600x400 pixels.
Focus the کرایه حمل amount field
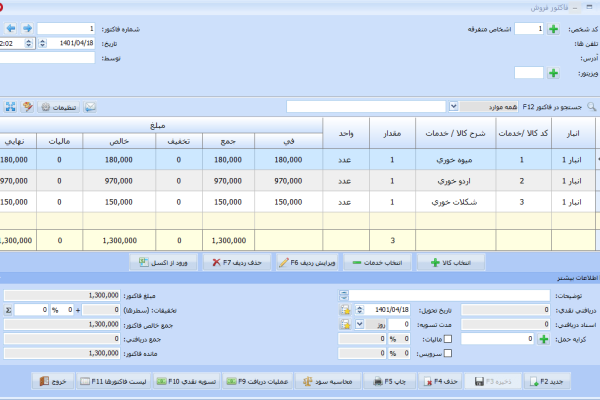tap(497, 339)
